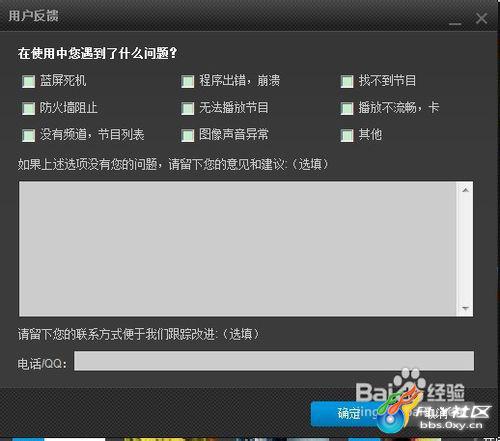The width and height of the screenshot is (500, 441).
Task: Enable the 防火墙阻止 checkbox
Action: click(28, 108)
